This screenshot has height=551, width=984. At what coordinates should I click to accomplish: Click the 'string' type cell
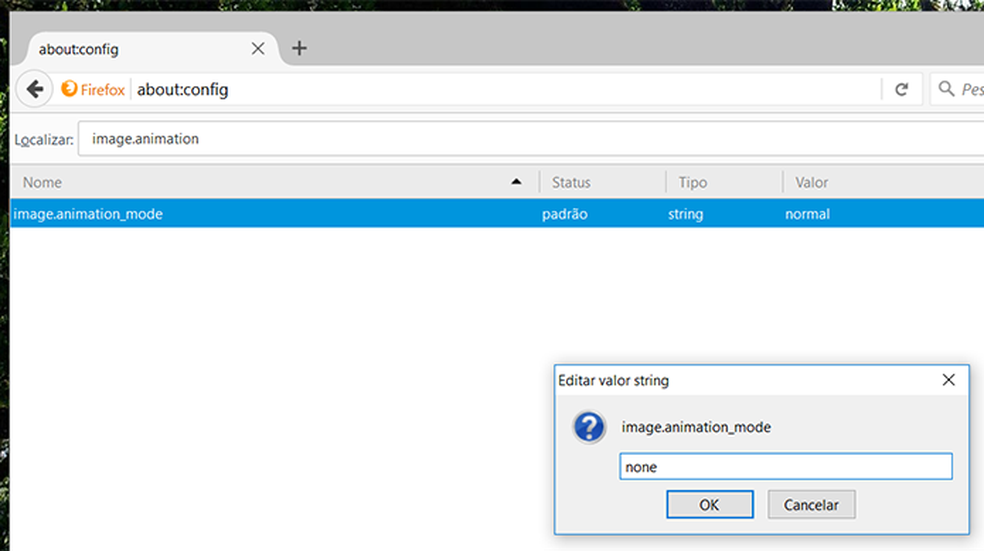[685, 214]
